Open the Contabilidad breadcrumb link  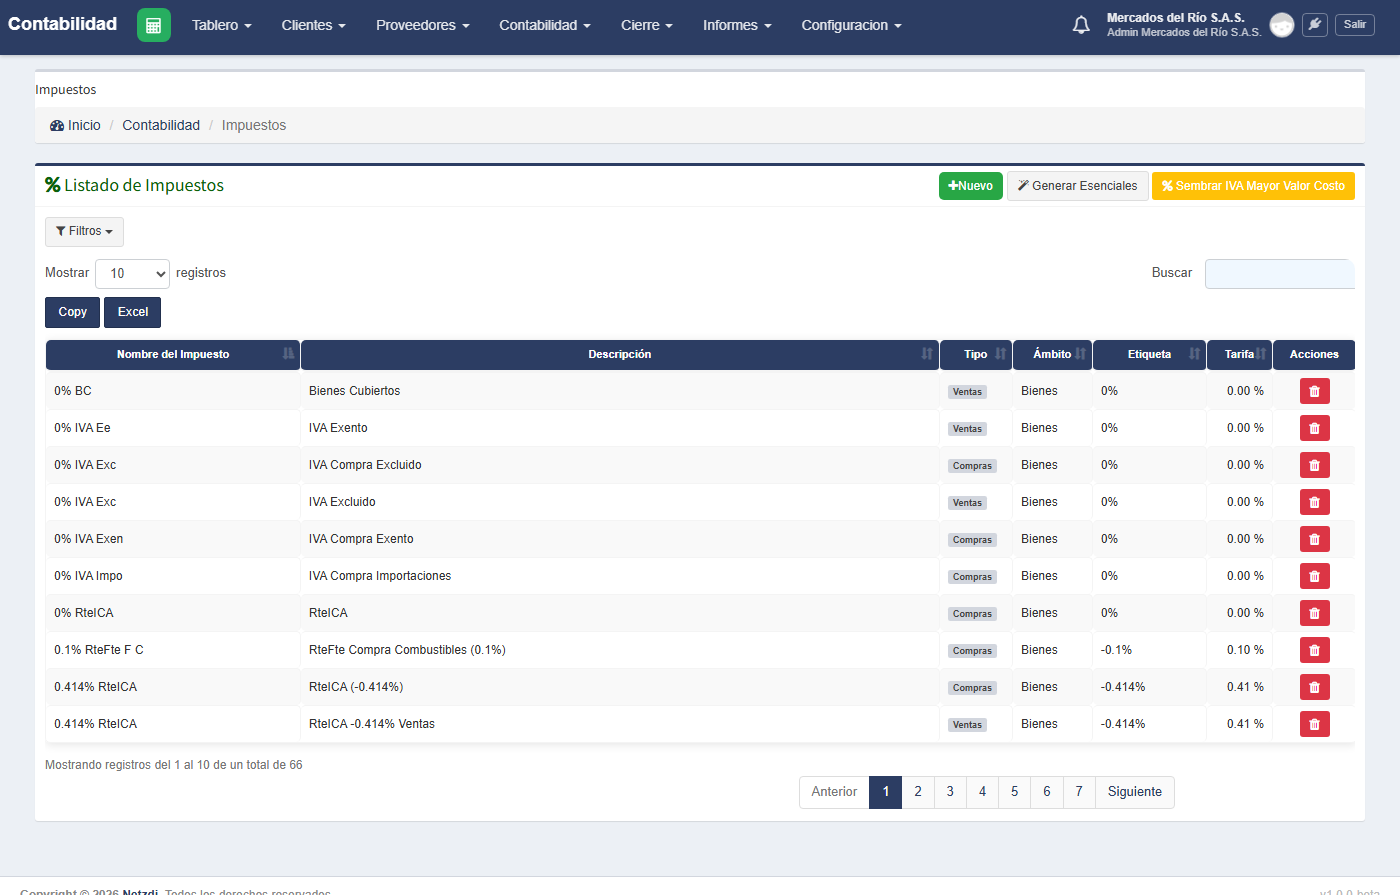[161, 125]
